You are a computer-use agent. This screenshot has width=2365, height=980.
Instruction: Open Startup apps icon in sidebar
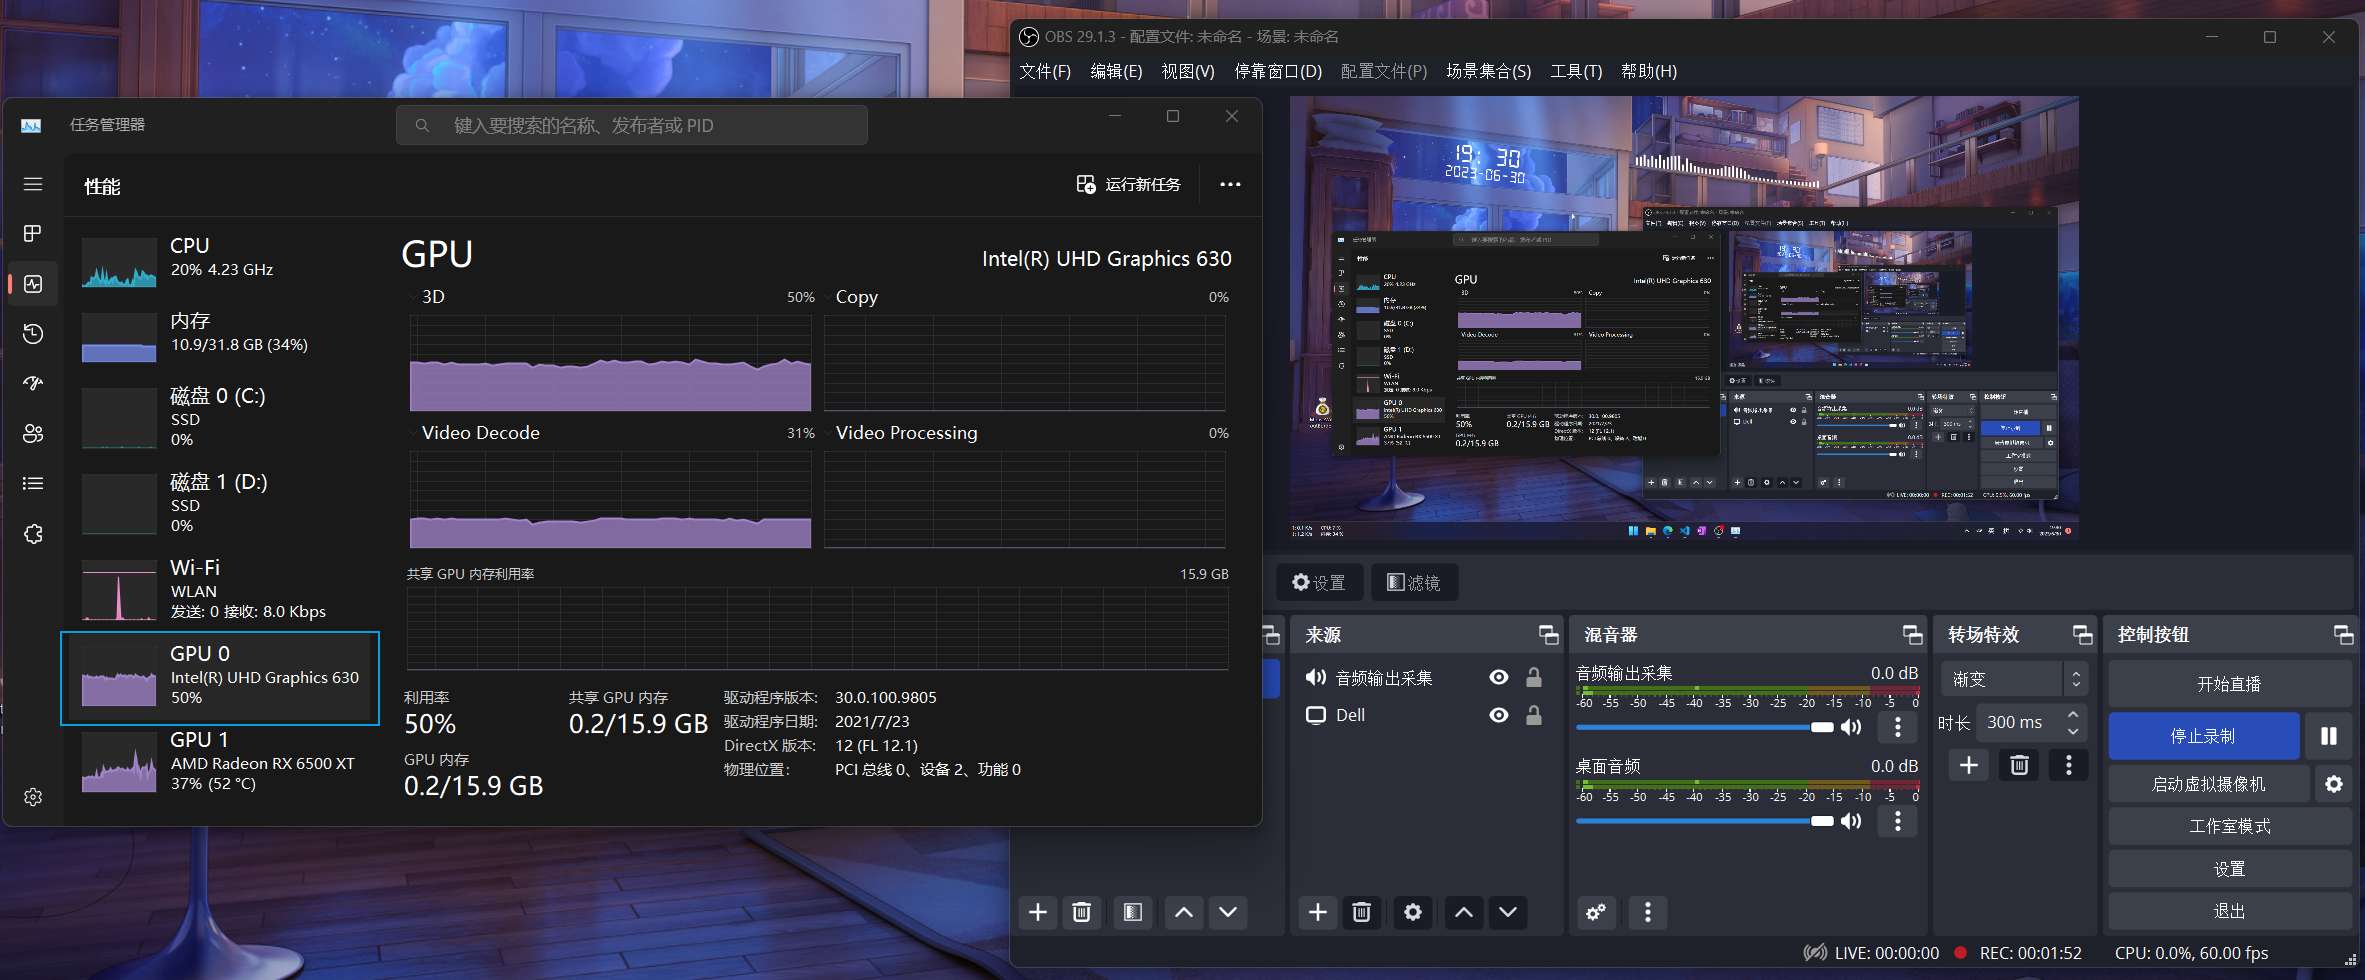pos(33,384)
